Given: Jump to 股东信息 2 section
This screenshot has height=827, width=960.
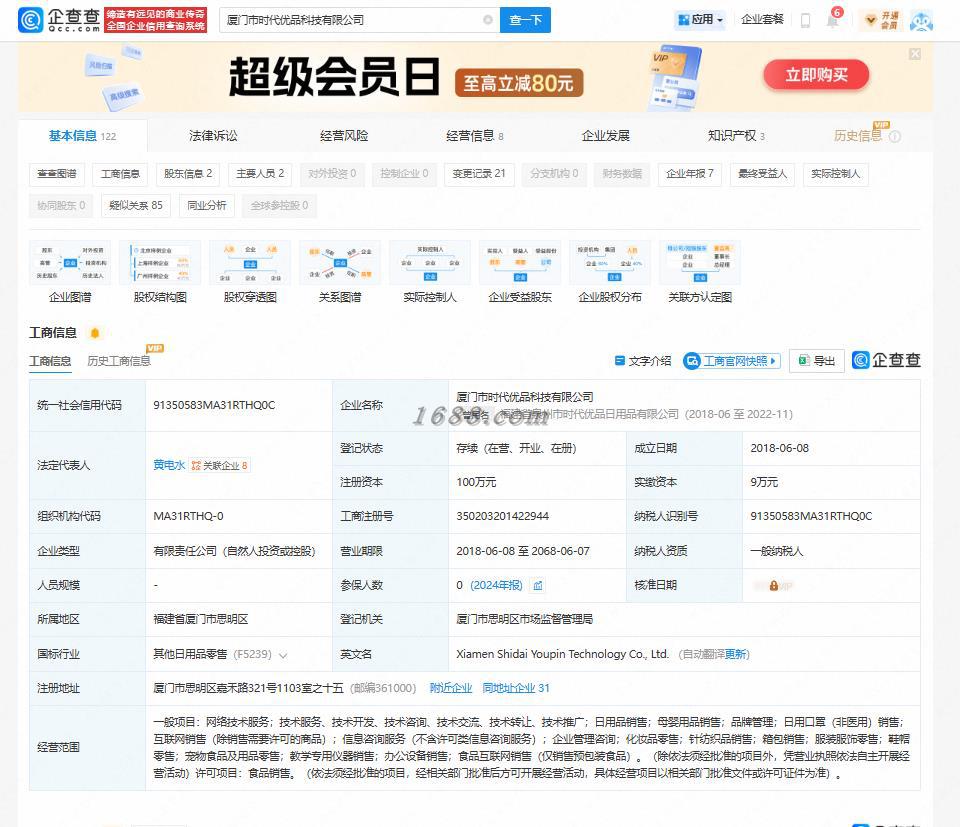Looking at the screenshot, I should (x=188, y=174).
